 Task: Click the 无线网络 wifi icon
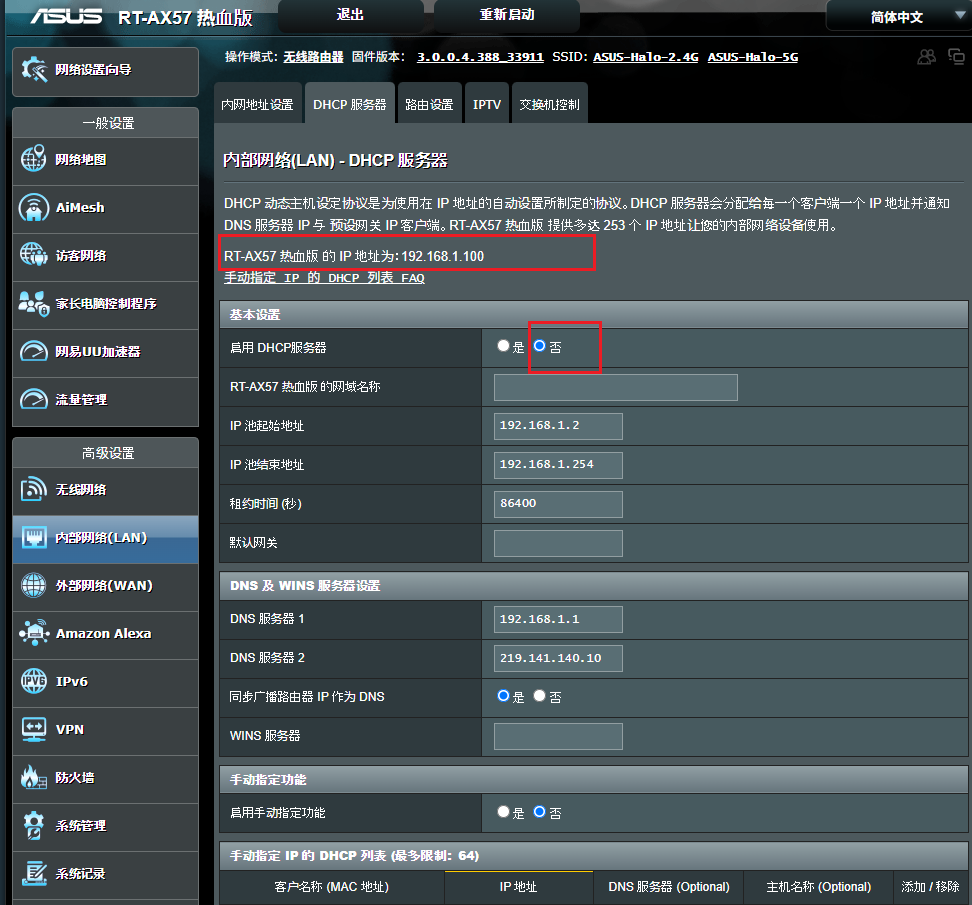coord(34,490)
